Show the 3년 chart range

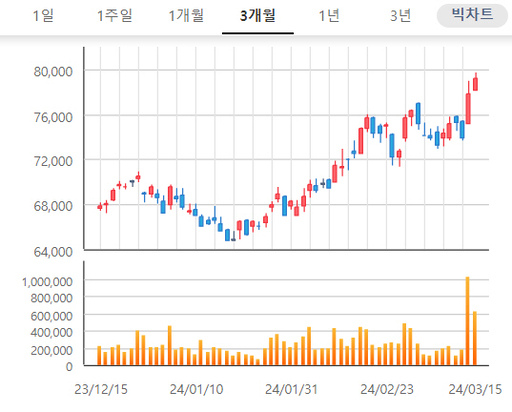pyautogui.click(x=400, y=16)
